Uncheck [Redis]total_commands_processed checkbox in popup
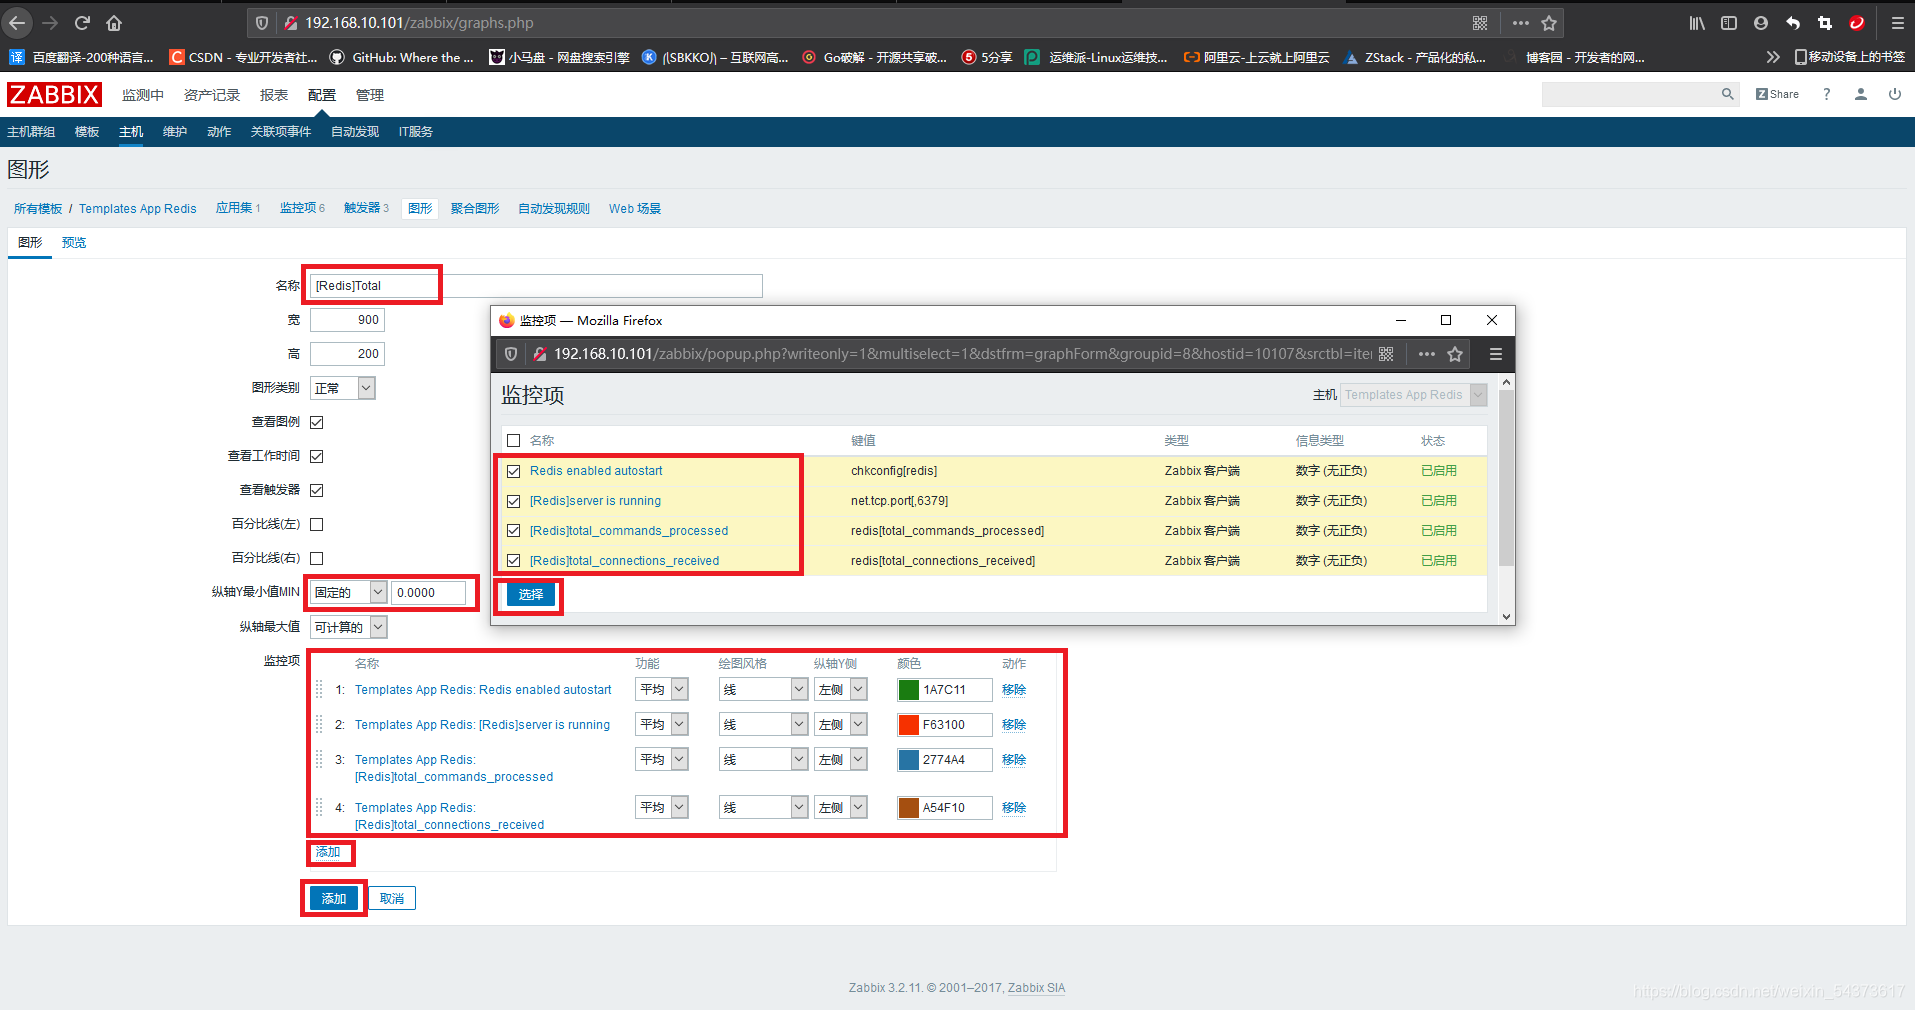Viewport: 1915px width, 1010px height. point(514,530)
